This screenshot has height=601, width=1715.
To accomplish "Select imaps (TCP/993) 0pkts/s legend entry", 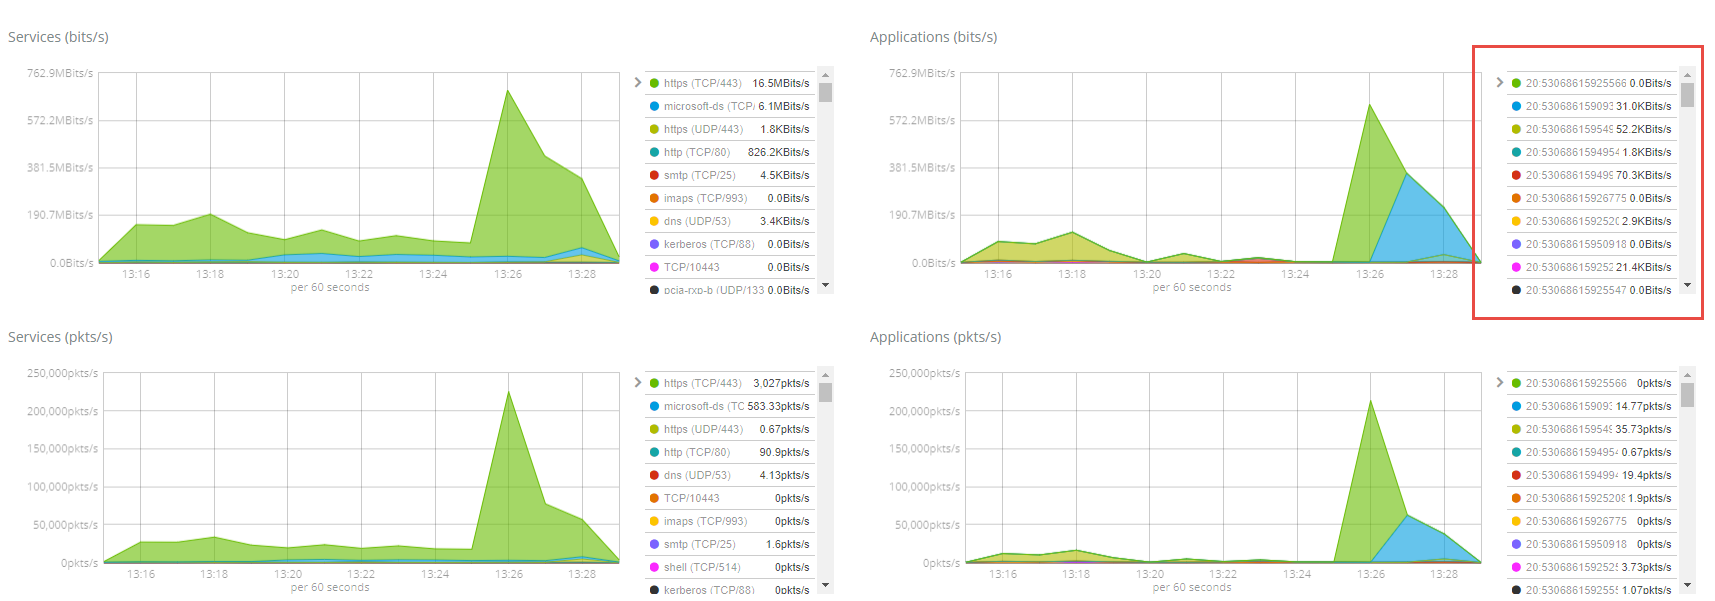I will click(730, 521).
